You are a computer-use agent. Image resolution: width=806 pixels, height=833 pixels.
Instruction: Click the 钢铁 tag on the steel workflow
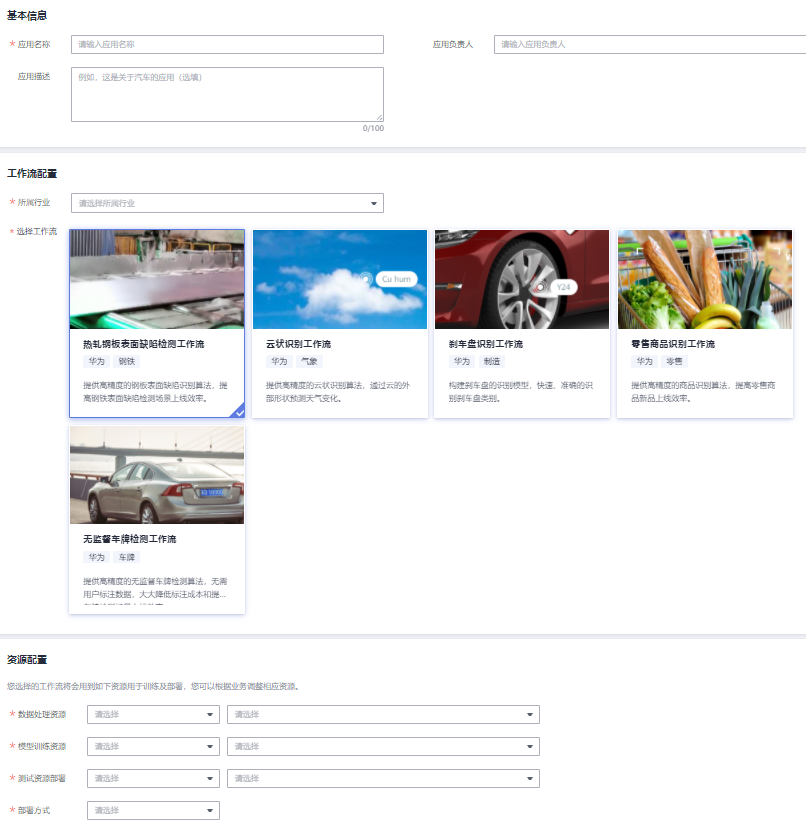pyautogui.click(x=127, y=361)
